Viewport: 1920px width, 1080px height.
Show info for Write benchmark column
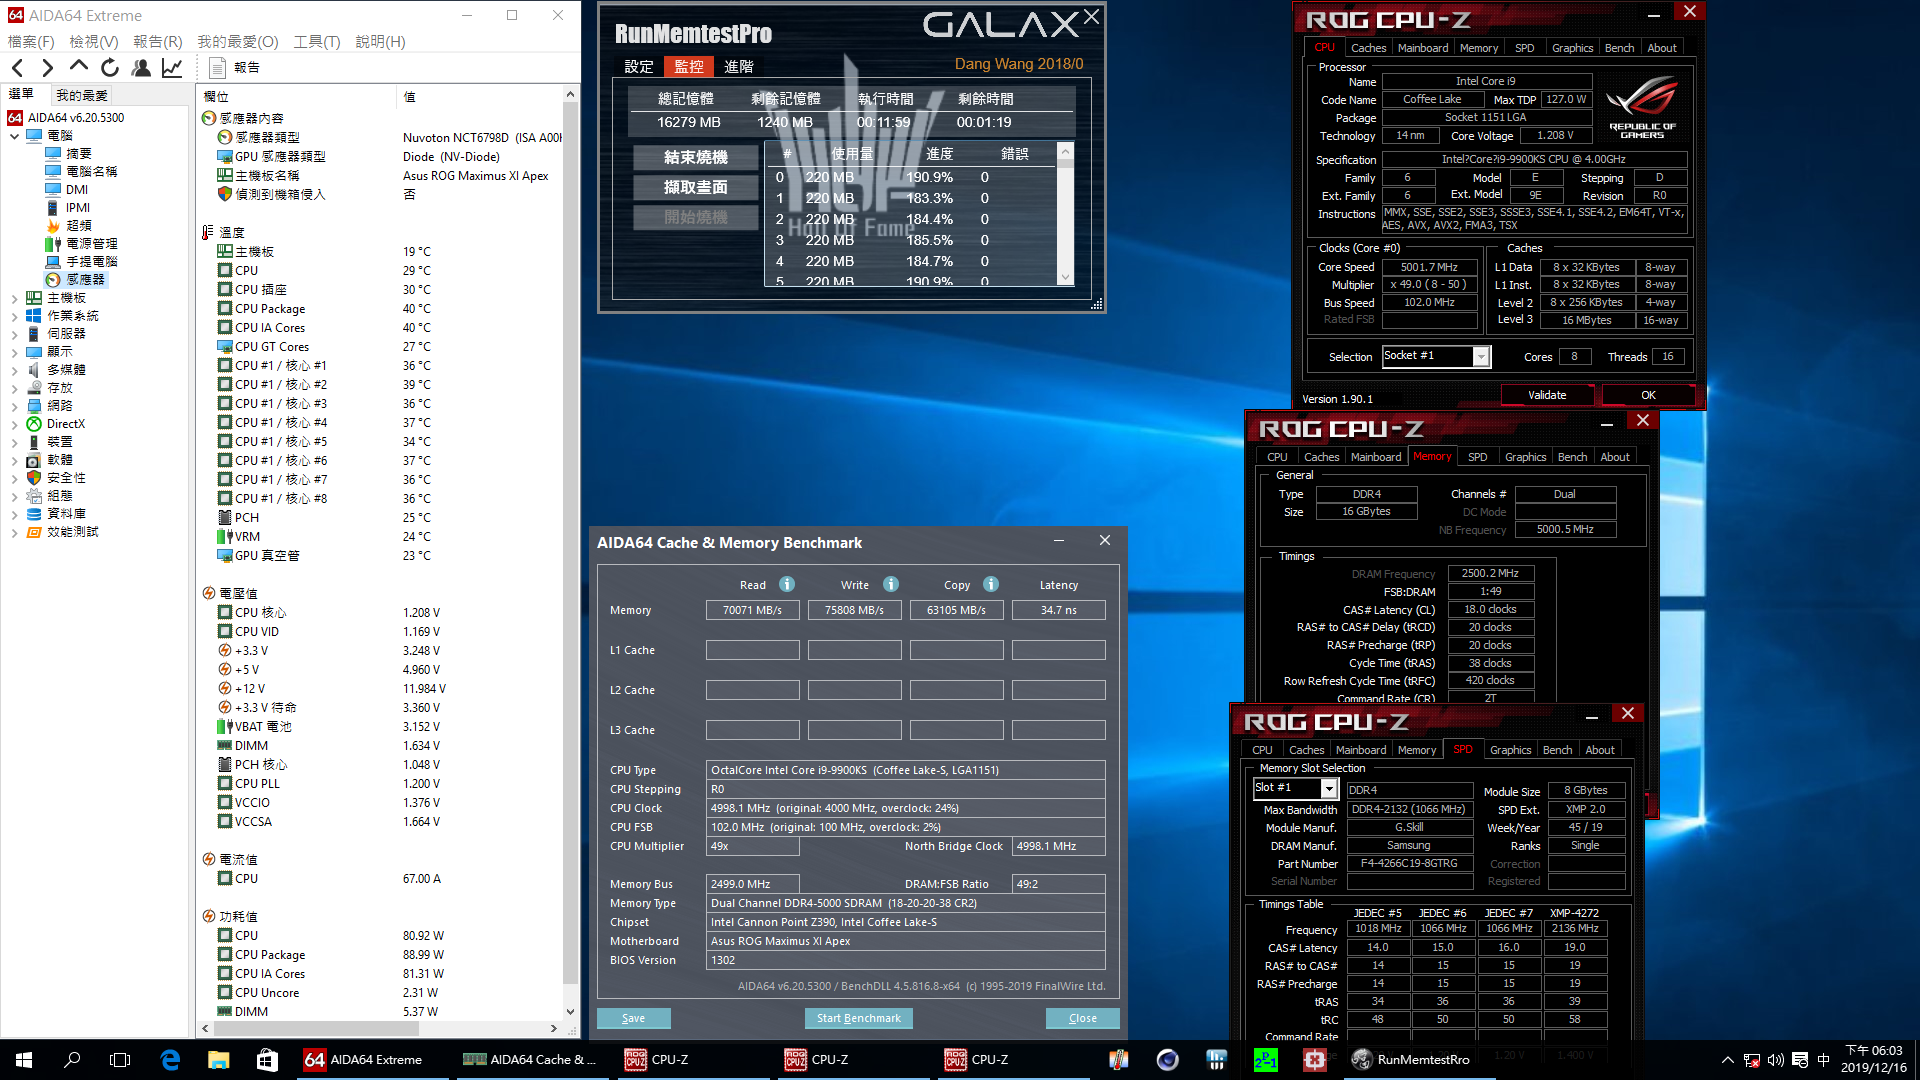click(x=891, y=584)
